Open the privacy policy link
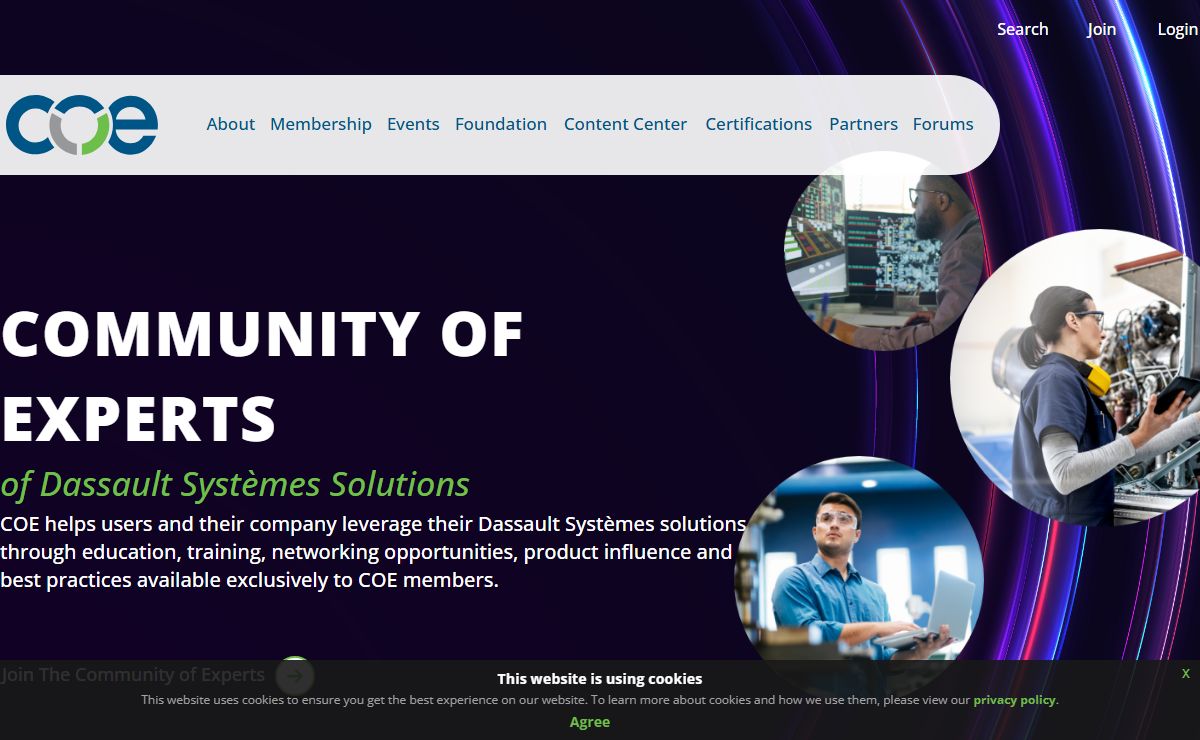The height and width of the screenshot is (740, 1200). (x=1014, y=700)
